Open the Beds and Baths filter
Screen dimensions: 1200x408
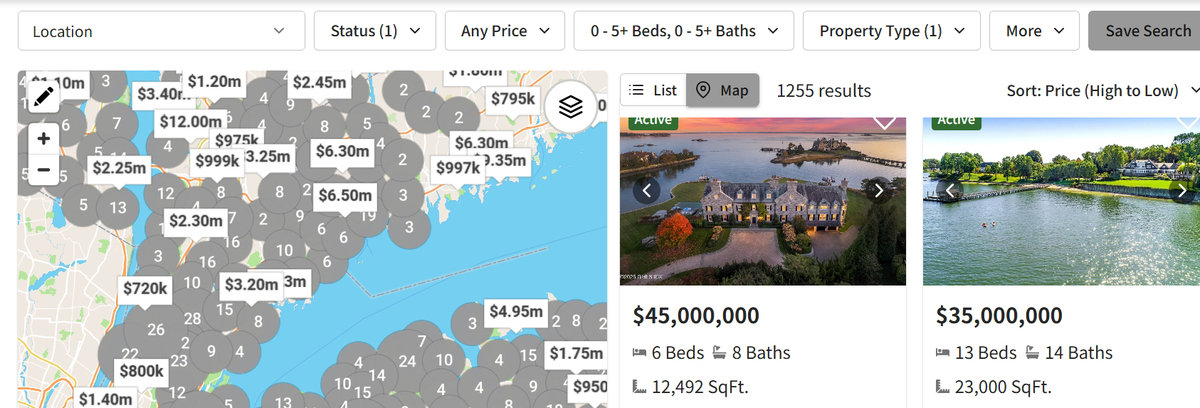[684, 31]
